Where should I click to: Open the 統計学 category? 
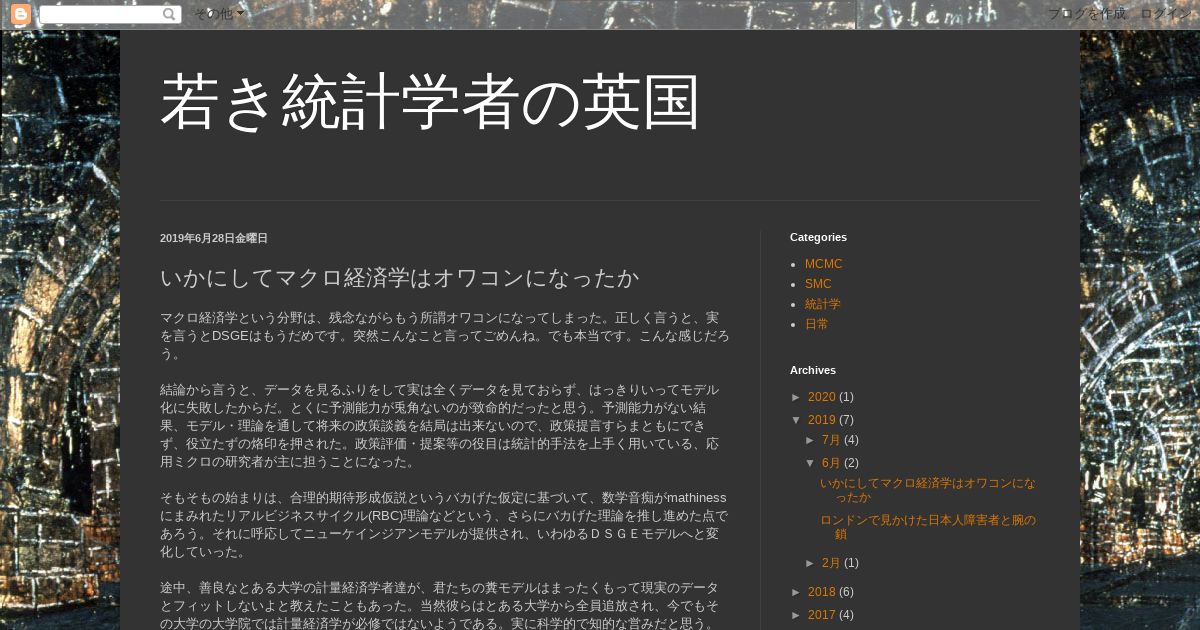coord(823,304)
